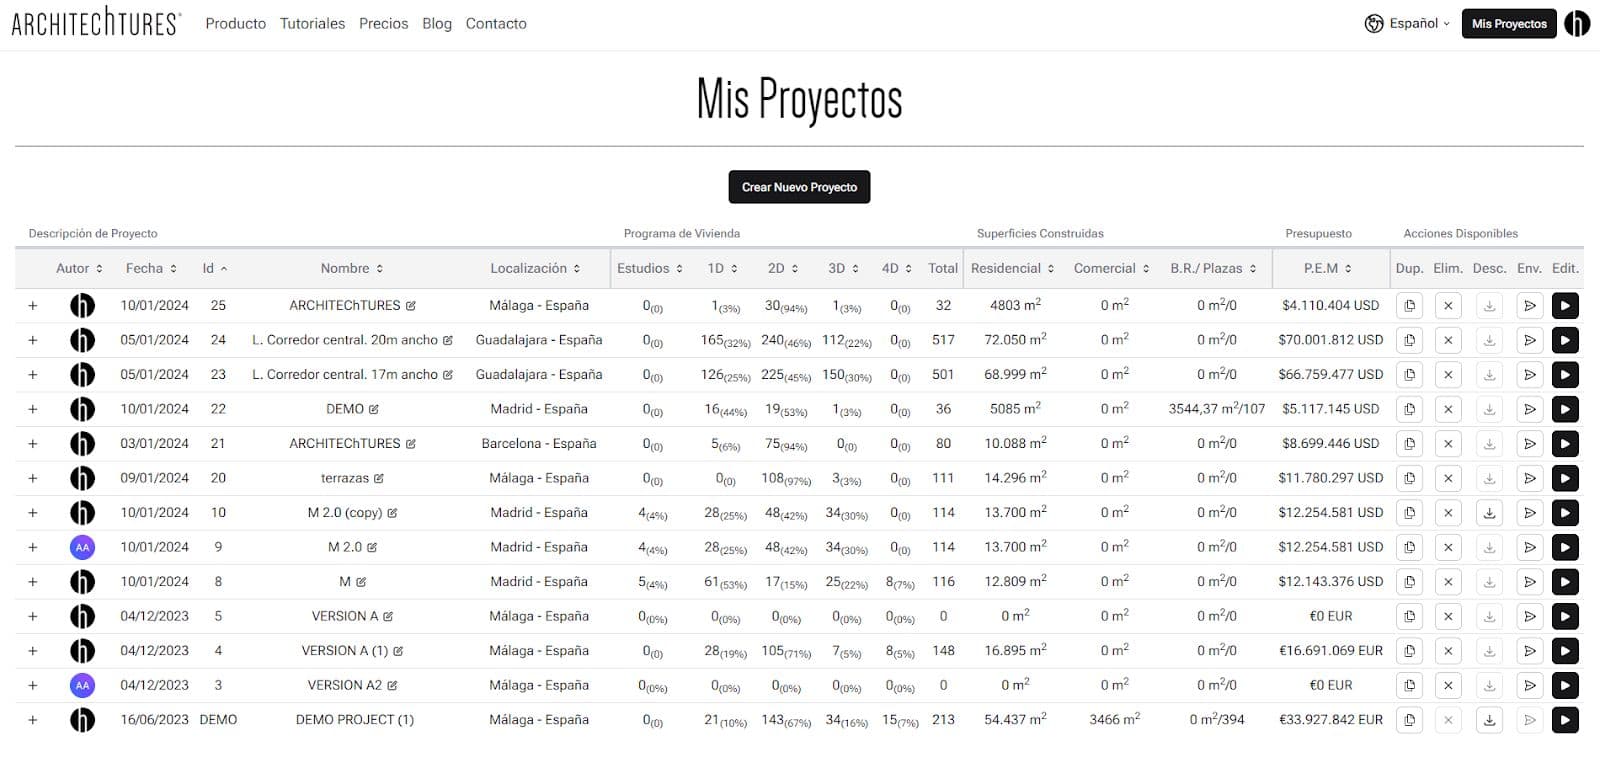Expand row of project Id 24
Screen dimensions: 1600x768
click(33, 340)
